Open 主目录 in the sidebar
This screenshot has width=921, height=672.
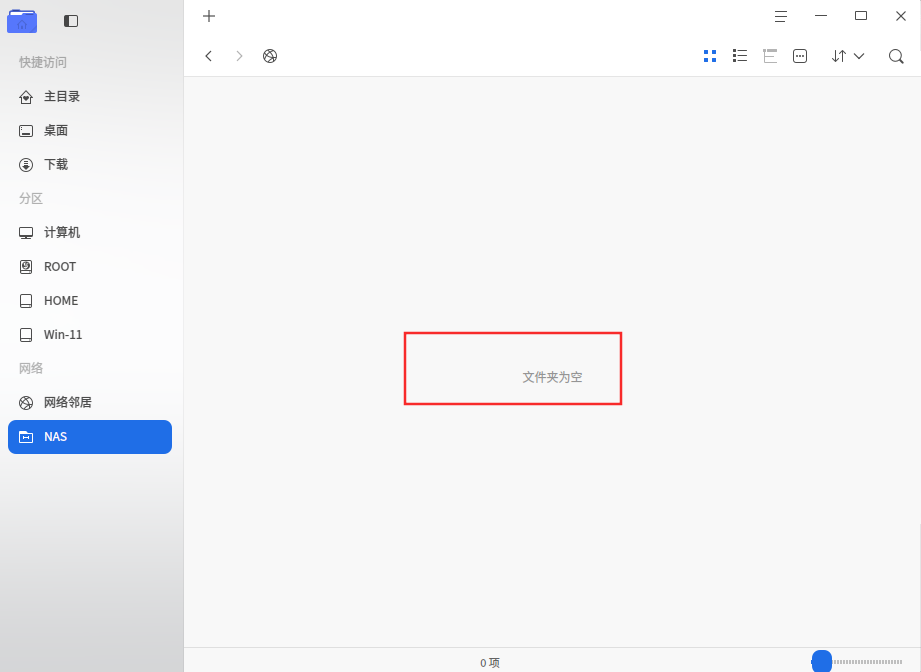point(90,97)
